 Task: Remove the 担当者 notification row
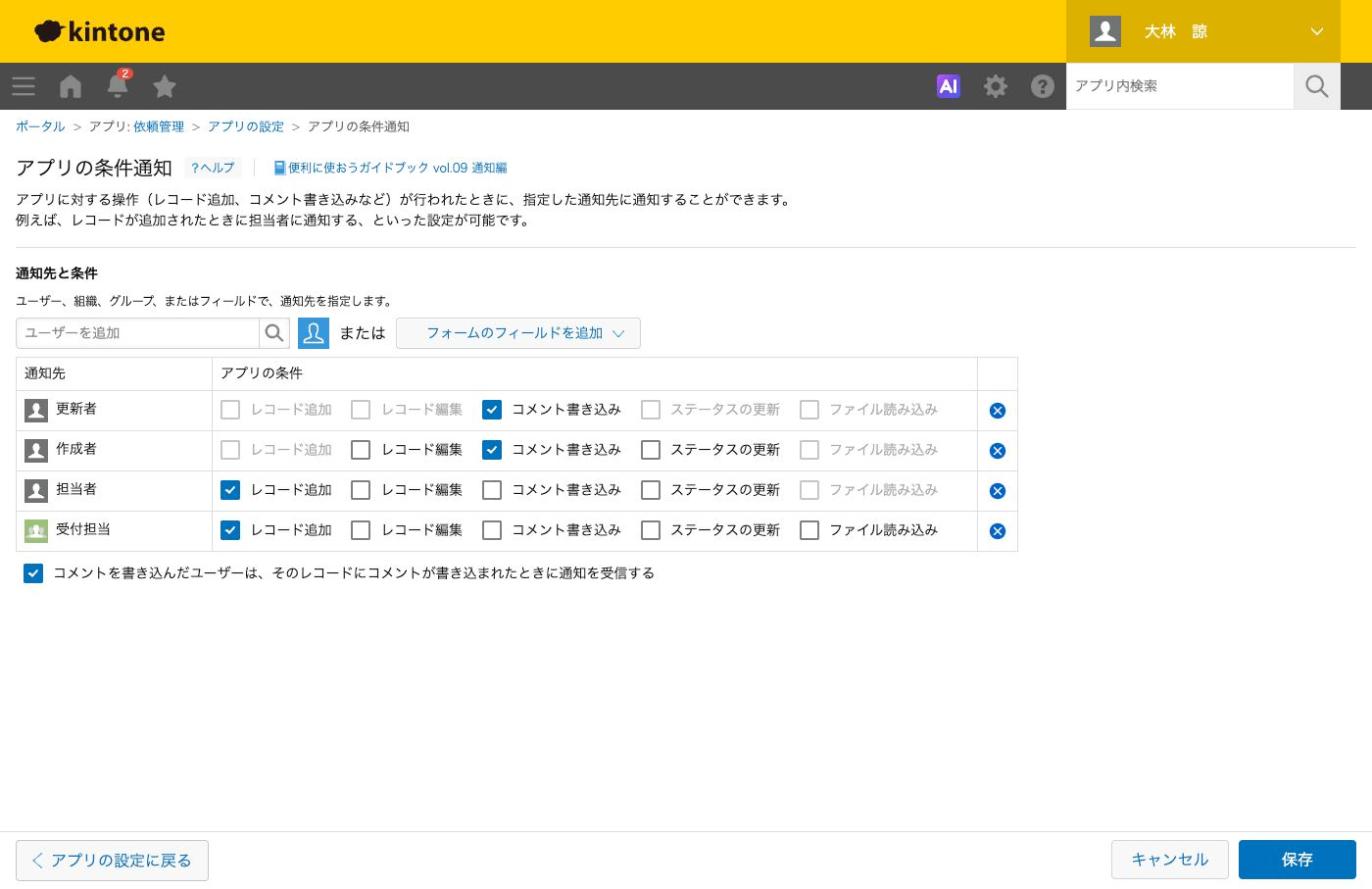click(997, 490)
